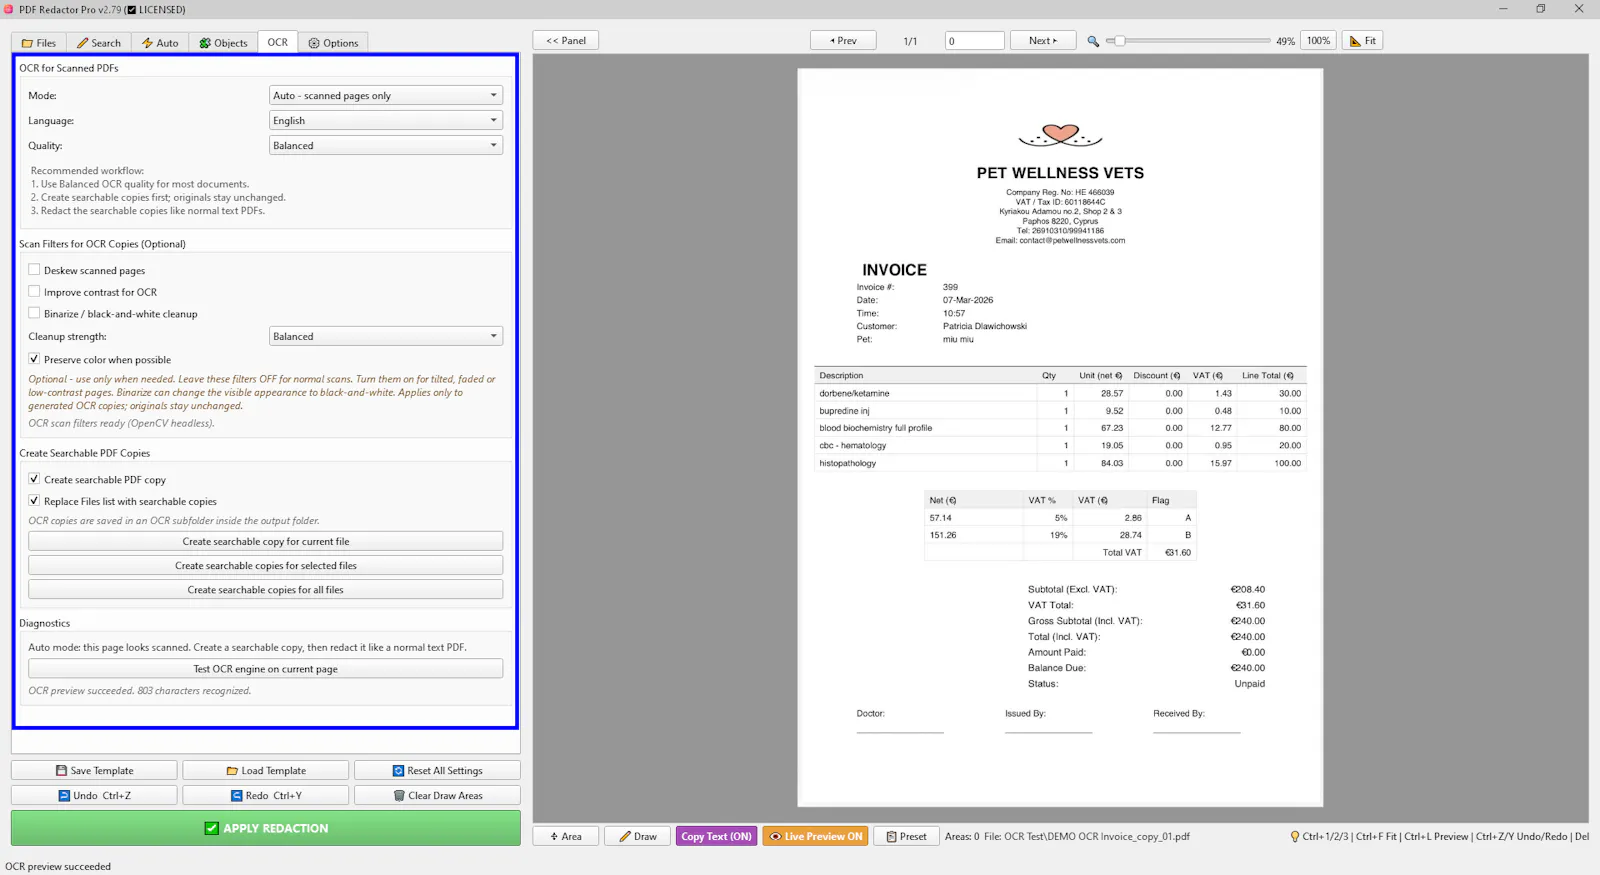Viewport: 1600px width, 875px height.
Task: Open the Files tab
Action: pos(39,43)
